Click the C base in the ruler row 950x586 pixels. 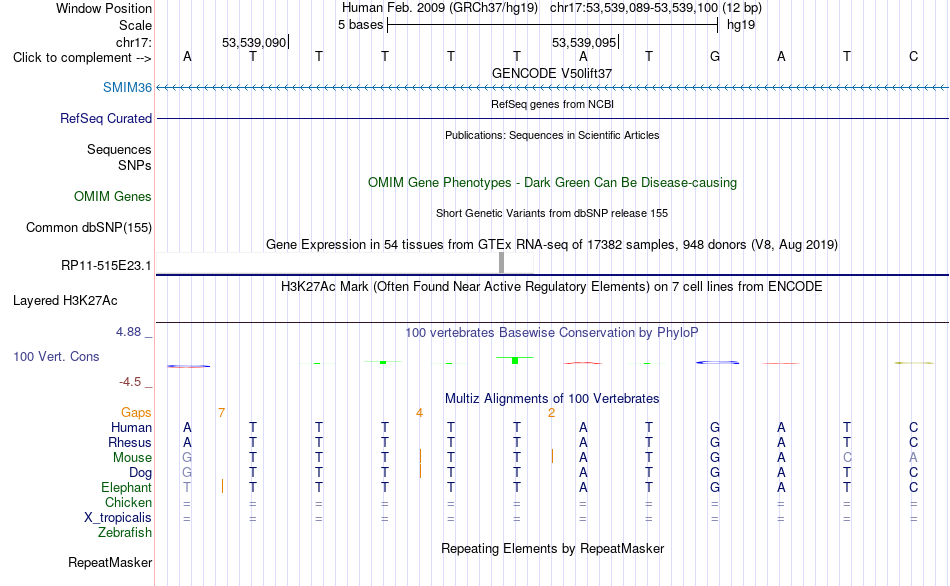click(x=914, y=56)
